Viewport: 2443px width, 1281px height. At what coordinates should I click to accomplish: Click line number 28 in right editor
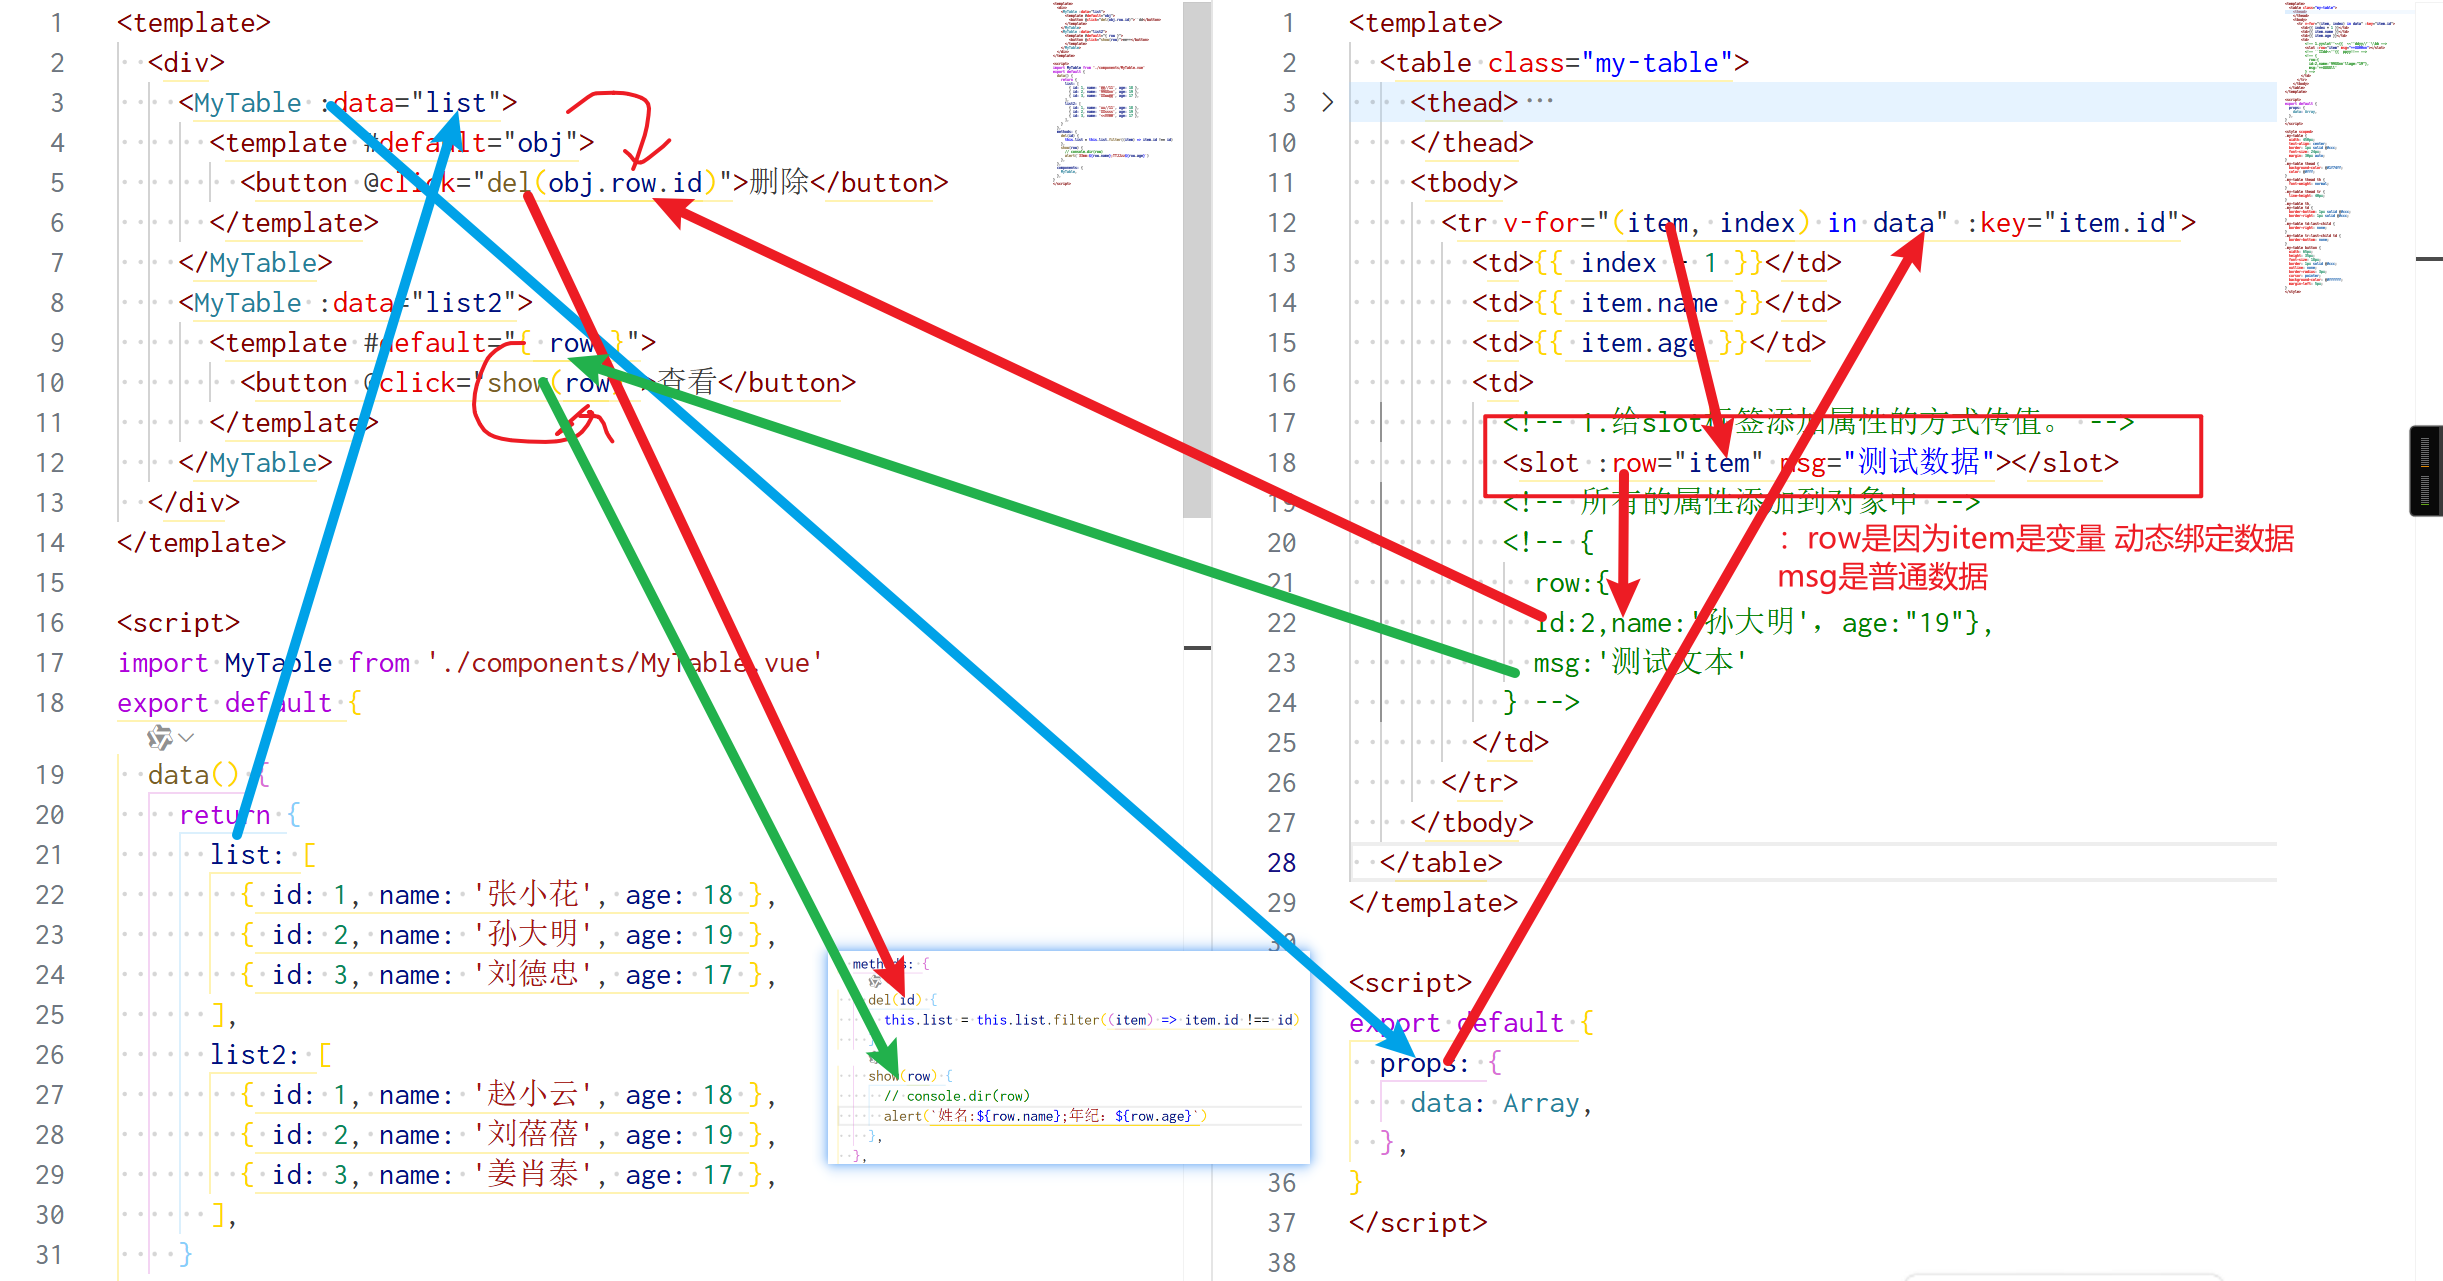pos(1282,863)
